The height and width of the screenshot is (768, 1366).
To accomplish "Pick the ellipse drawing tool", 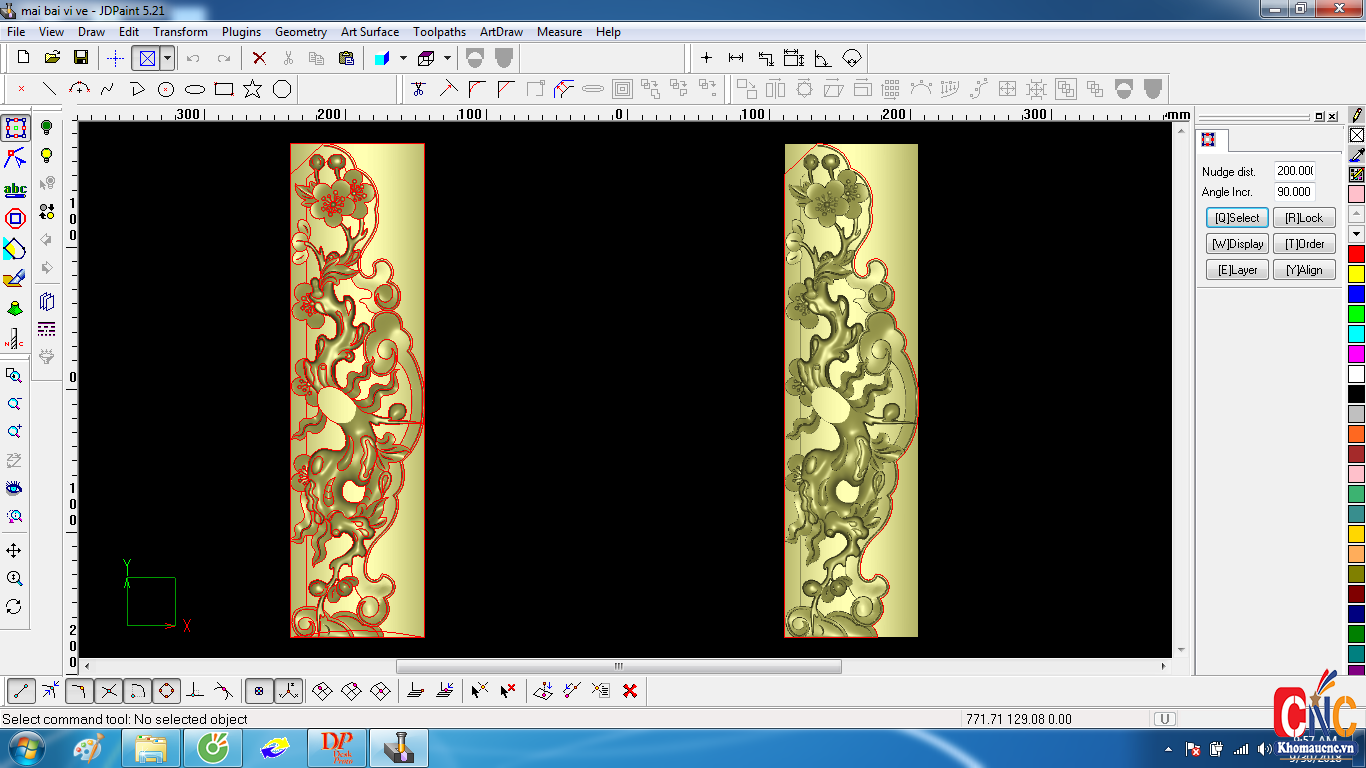I will coord(195,89).
